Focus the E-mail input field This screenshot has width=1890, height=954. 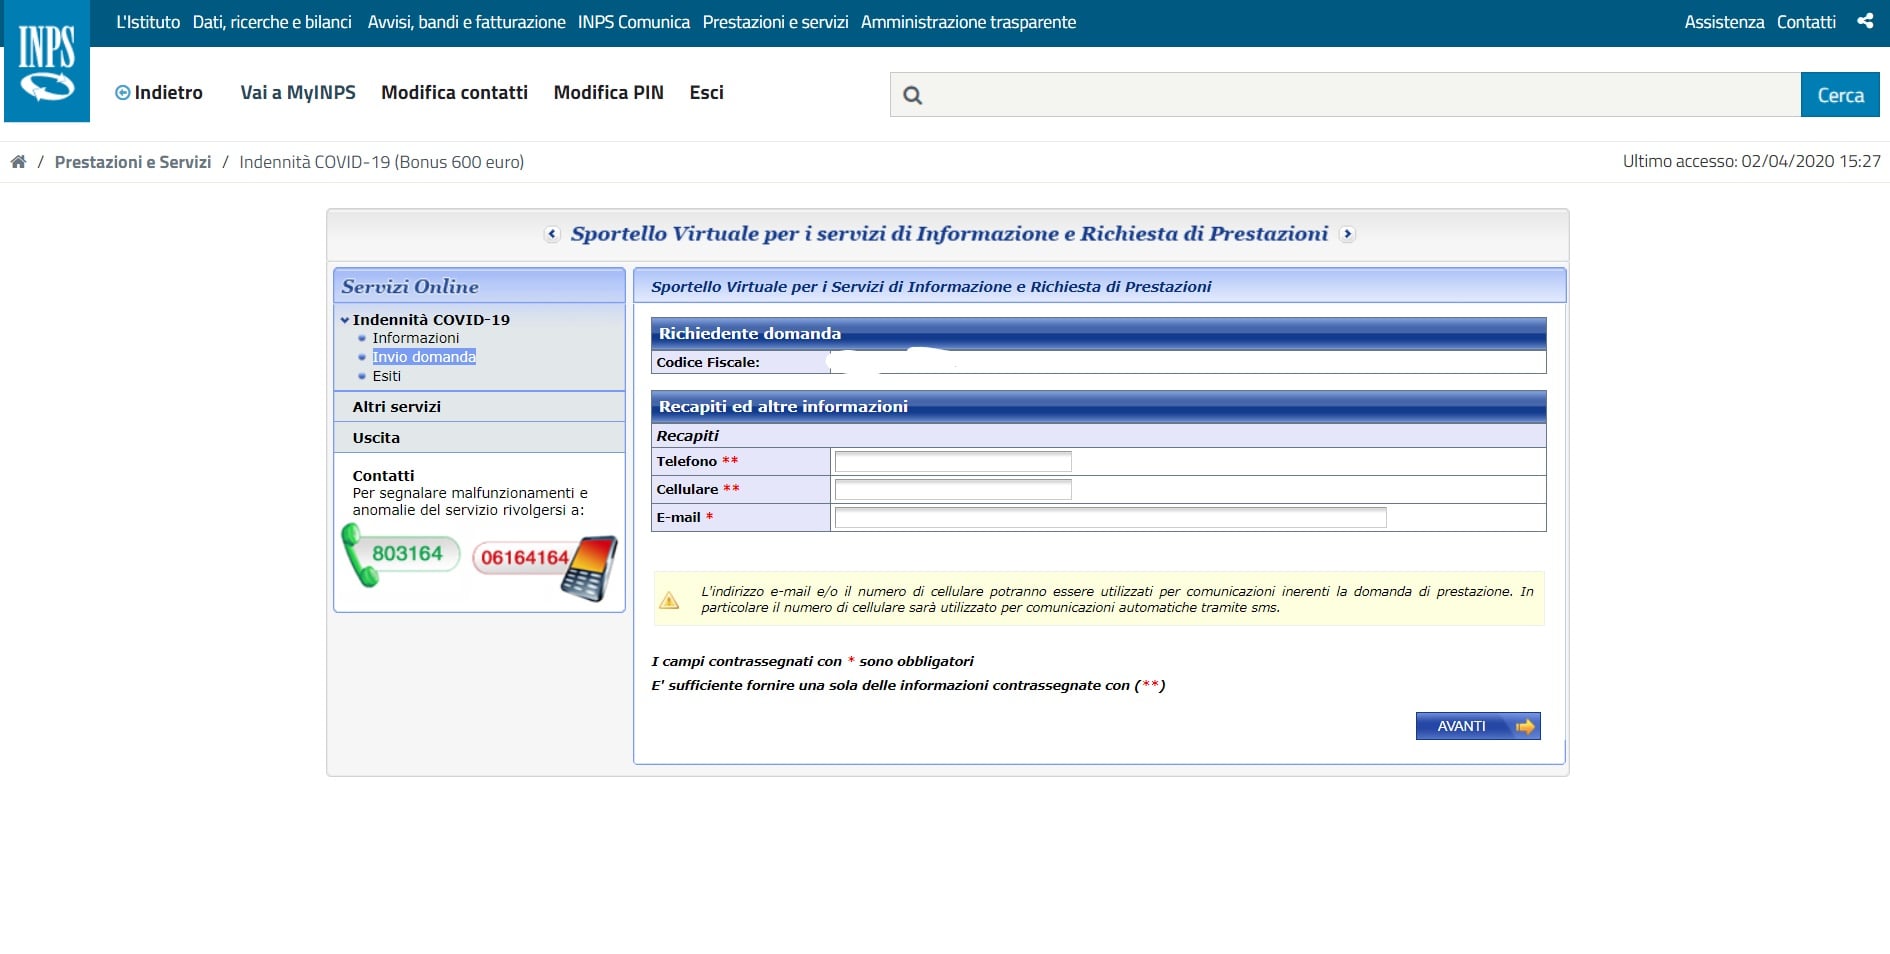point(1110,517)
